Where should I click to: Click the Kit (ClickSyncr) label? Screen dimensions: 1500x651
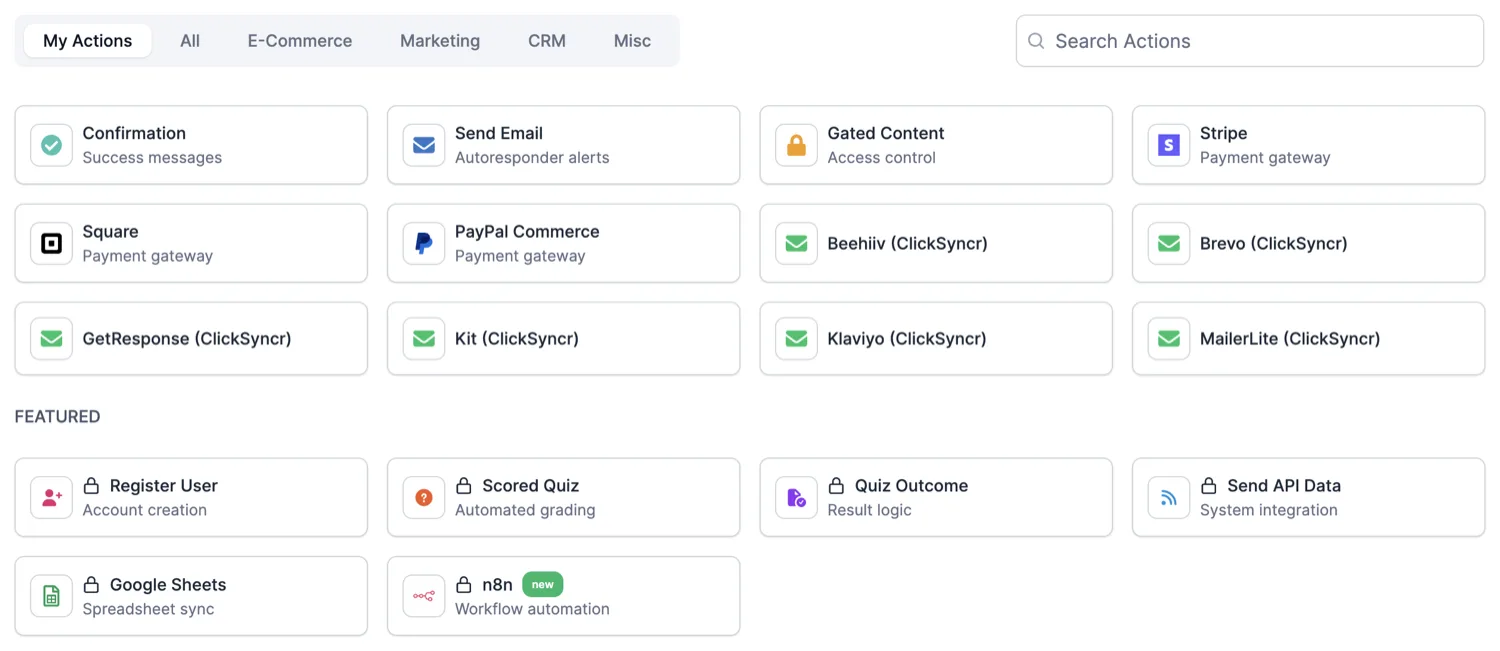[x=517, y=339]
